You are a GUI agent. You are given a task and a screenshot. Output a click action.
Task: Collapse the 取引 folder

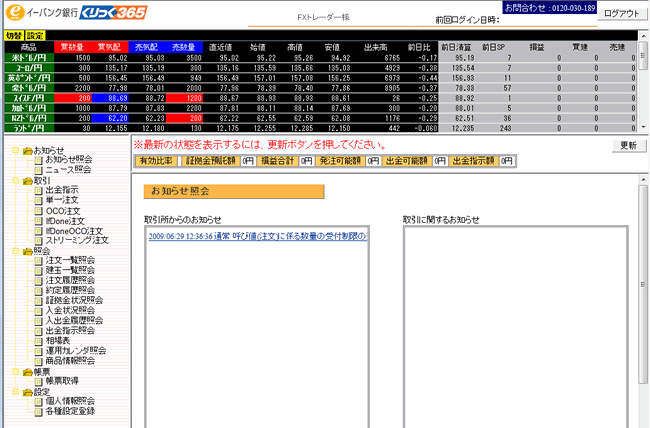click(x=15, y=180)
